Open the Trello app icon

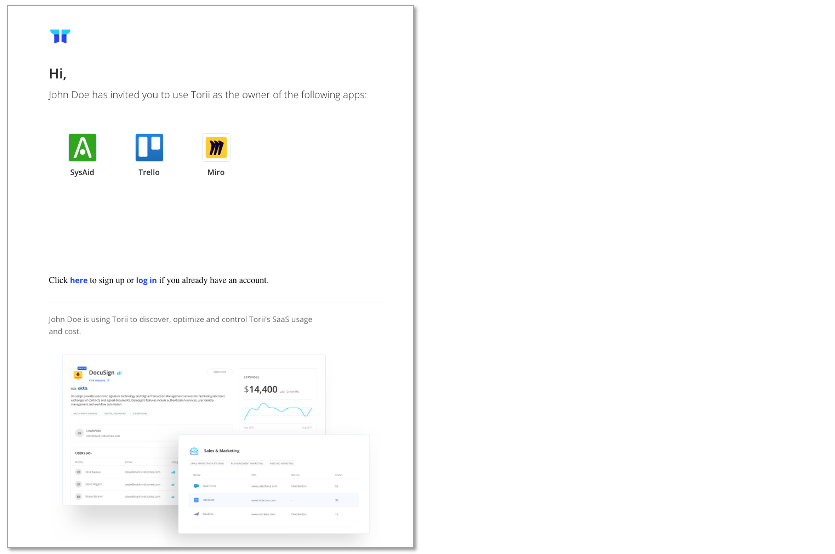point(149,148)
